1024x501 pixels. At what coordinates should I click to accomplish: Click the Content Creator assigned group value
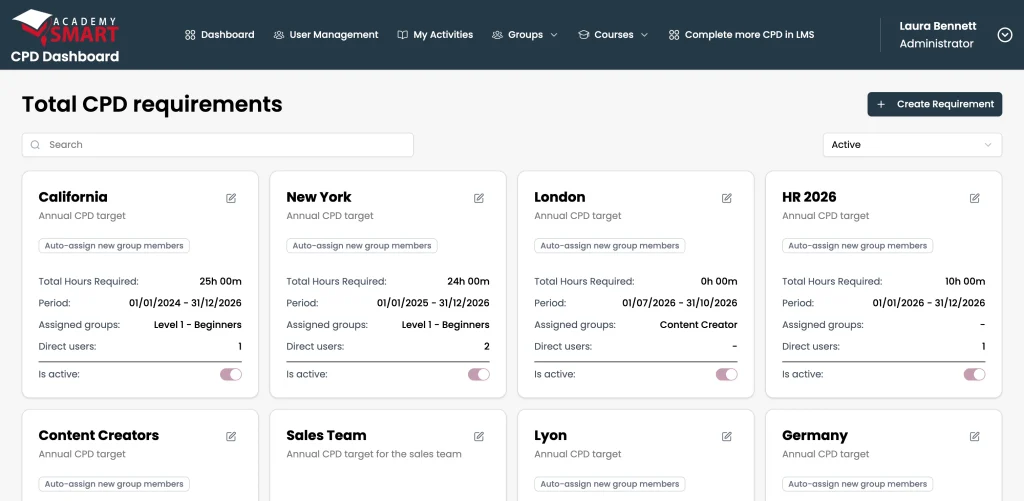pyautogui.click(x=699, y=325)
